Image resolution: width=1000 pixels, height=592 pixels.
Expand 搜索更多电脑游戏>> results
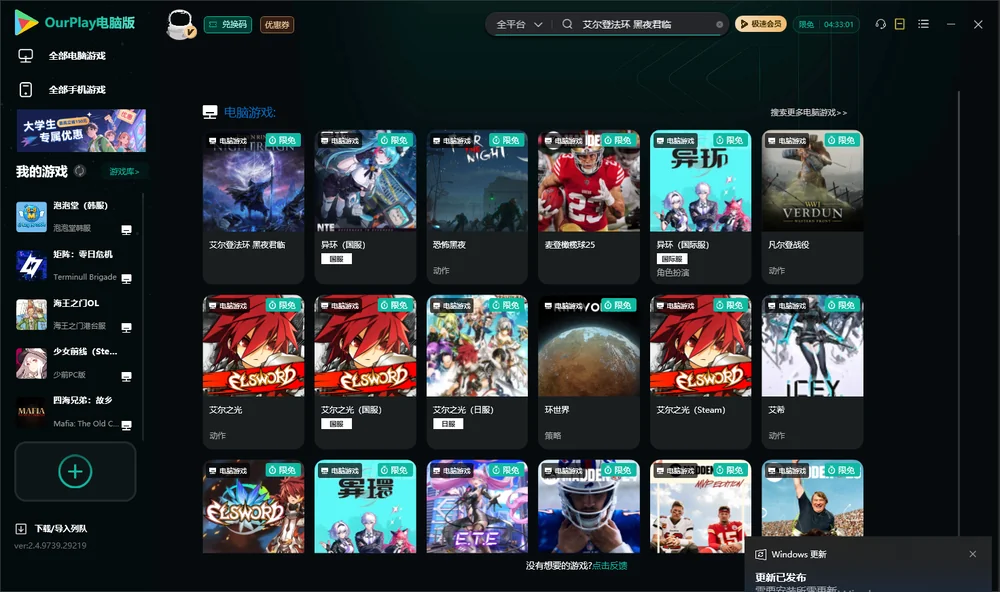point(808,112)
